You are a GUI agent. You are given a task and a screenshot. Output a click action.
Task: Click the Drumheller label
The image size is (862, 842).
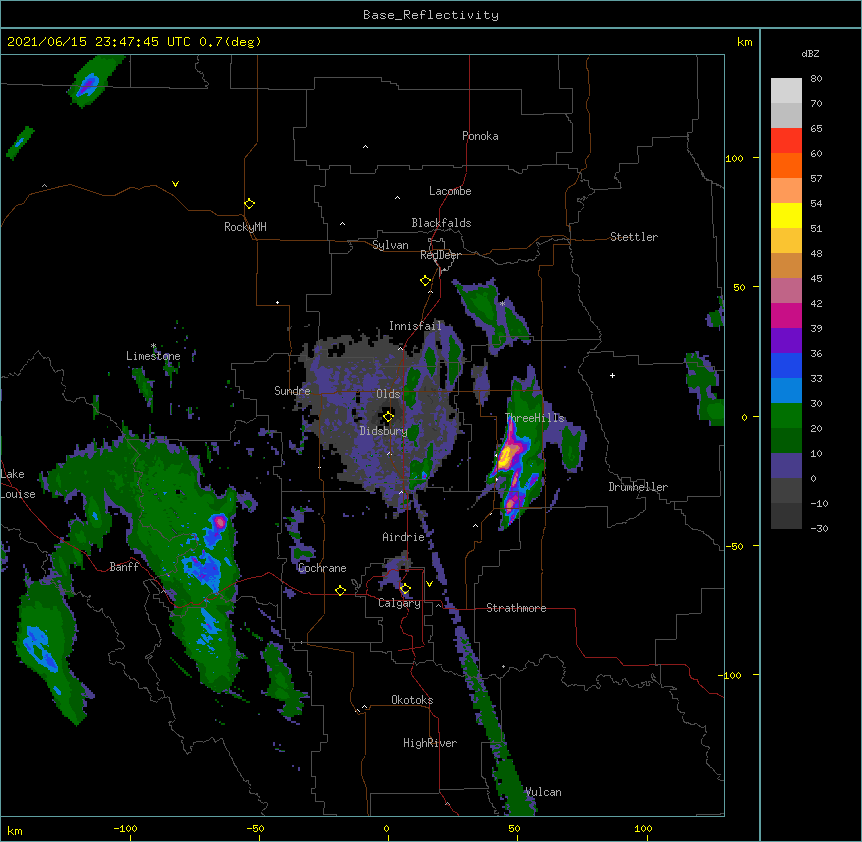click(x=638, y=487)
